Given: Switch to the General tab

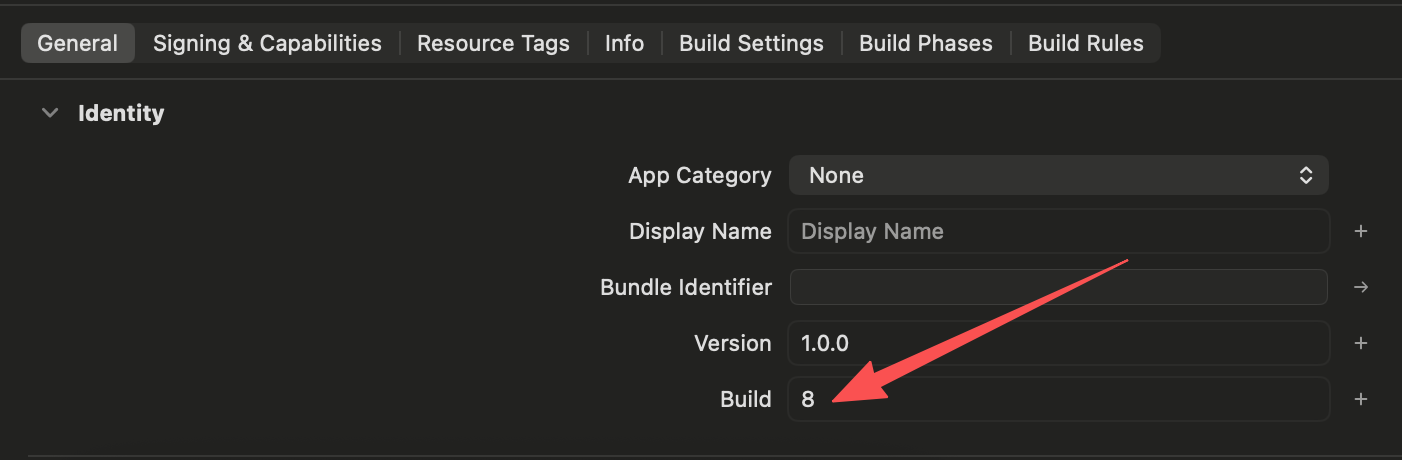Looking at the screenshot, I should point(77,44).
